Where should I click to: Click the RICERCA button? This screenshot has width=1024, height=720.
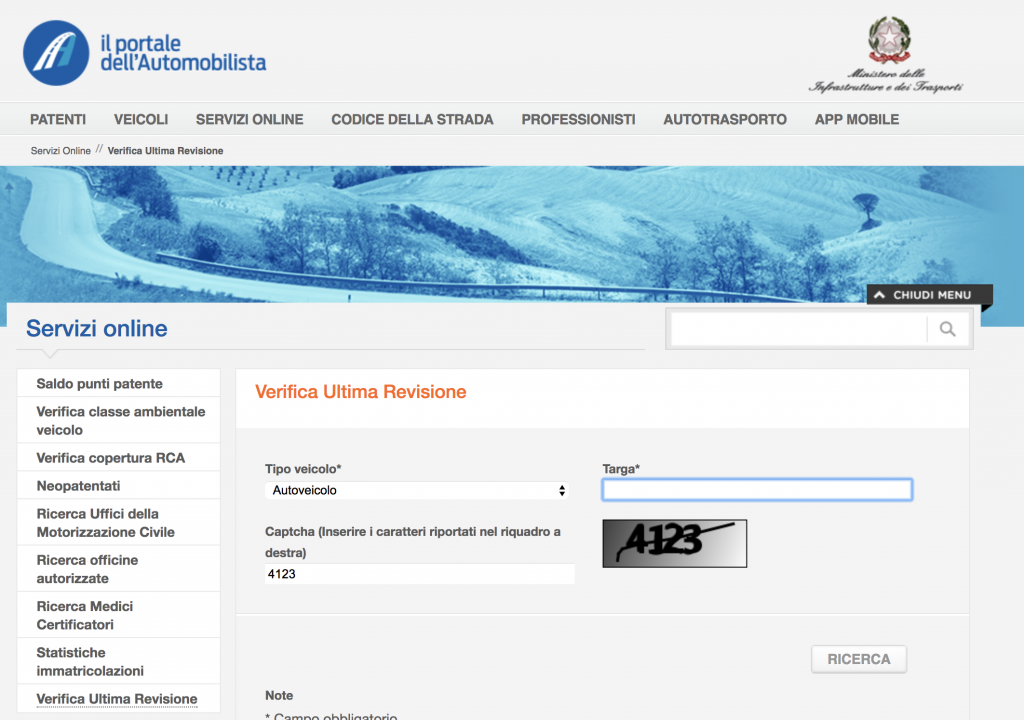pyautogui.click(x=859, y=659)
